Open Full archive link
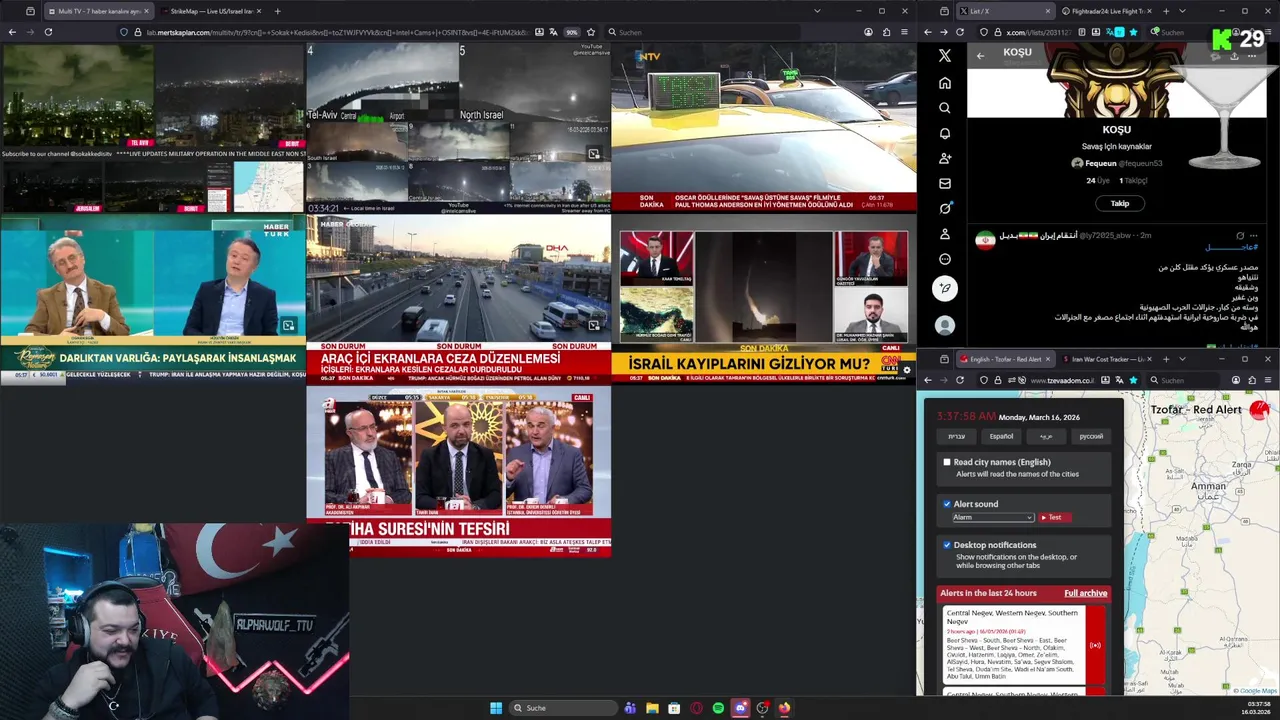 [x=1085, y=593]
